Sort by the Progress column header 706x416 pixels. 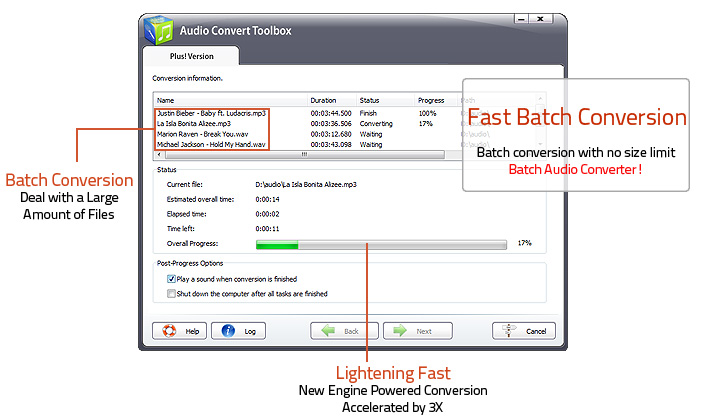point(436,100)
